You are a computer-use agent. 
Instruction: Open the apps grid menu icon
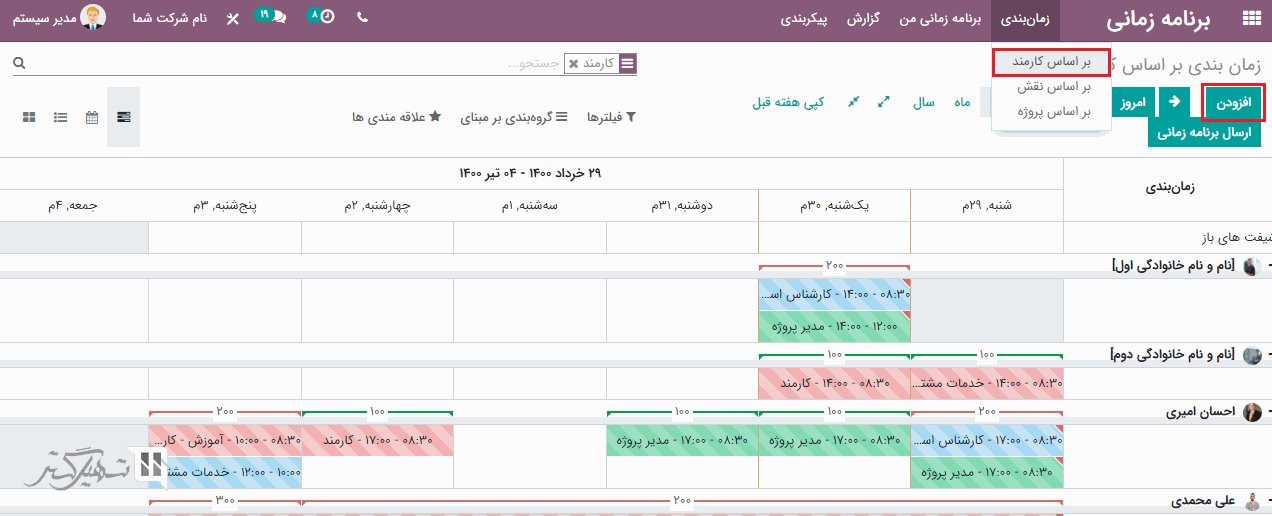click(1251, 18)
